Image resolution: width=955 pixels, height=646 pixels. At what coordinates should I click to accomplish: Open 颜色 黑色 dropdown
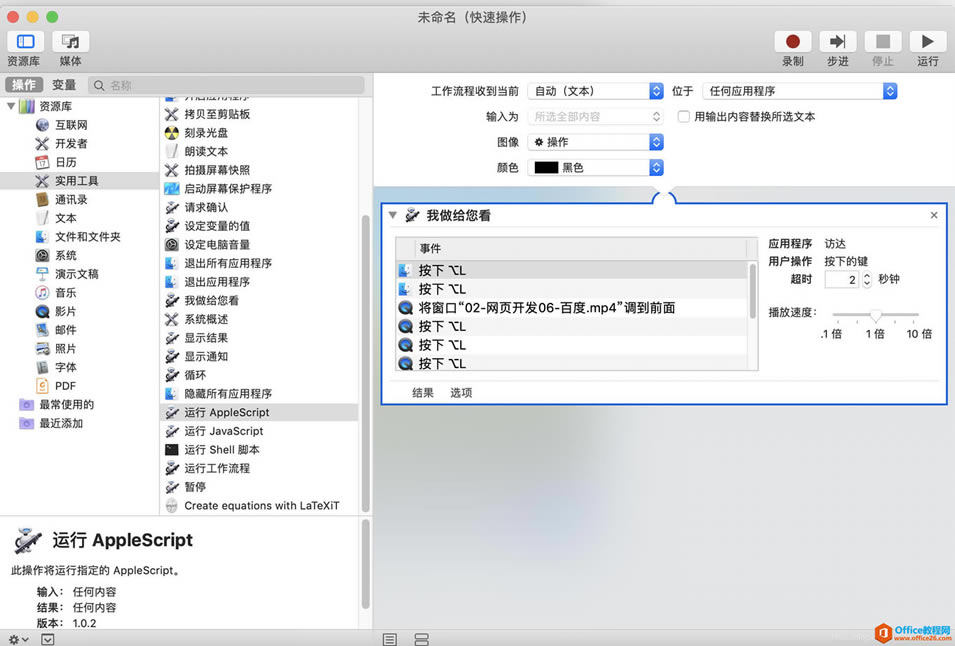(x=595, y=167)
